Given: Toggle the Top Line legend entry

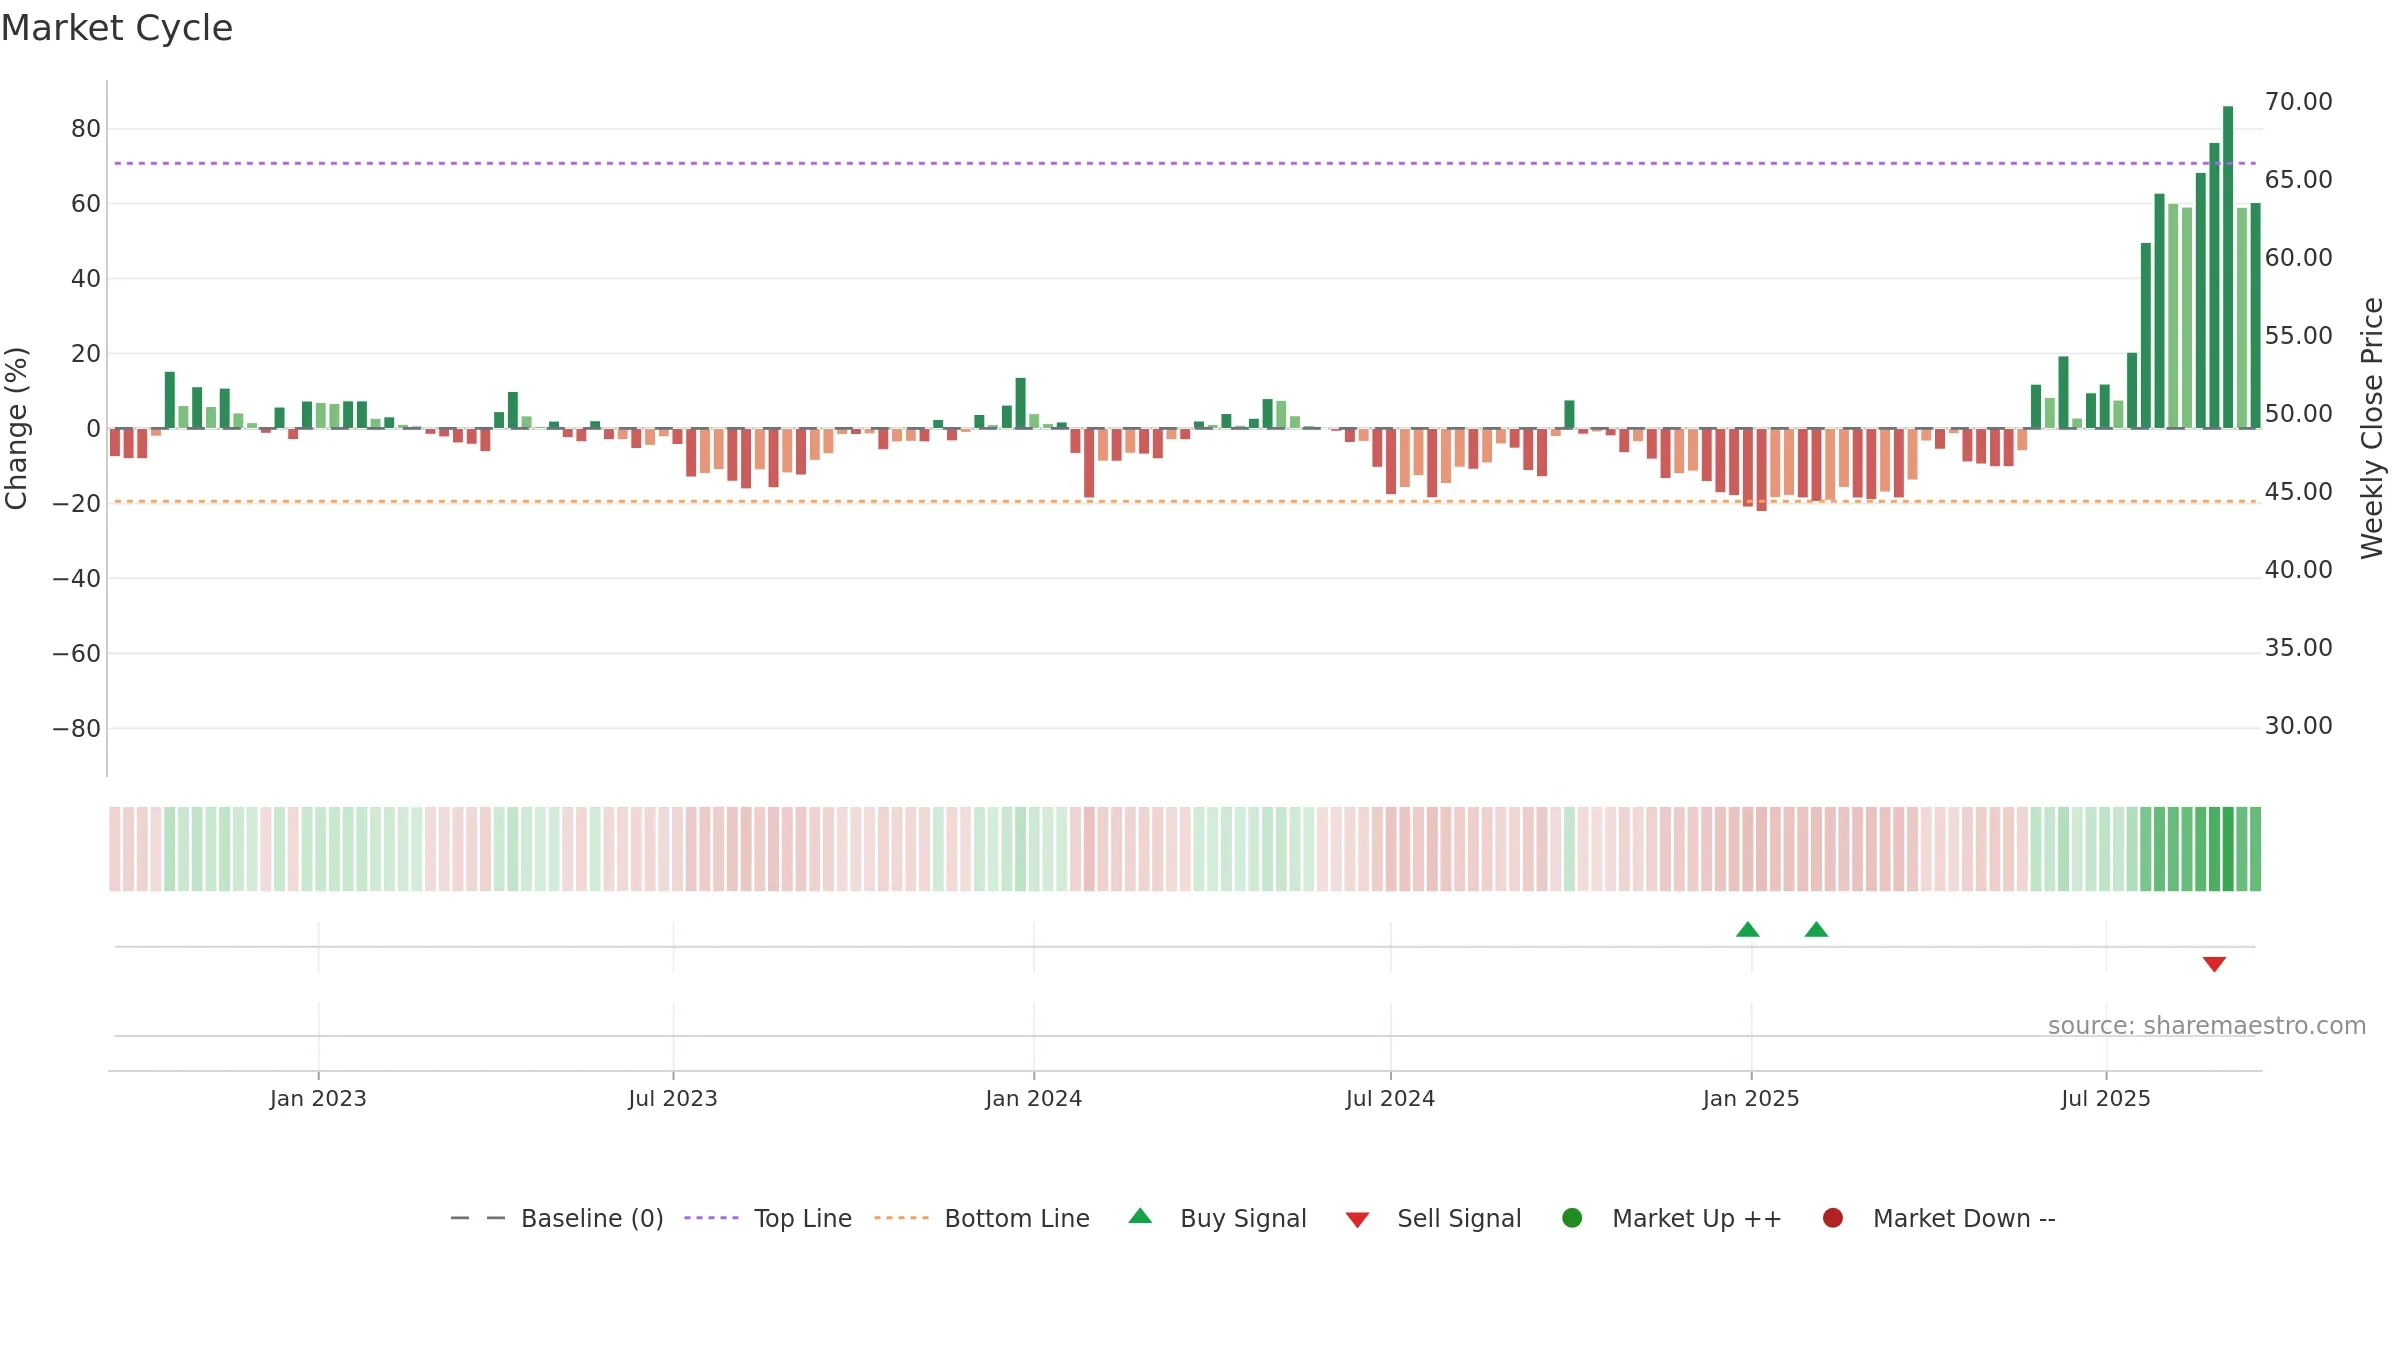Looking at the screenshot, I should (x=768, y=1218).
